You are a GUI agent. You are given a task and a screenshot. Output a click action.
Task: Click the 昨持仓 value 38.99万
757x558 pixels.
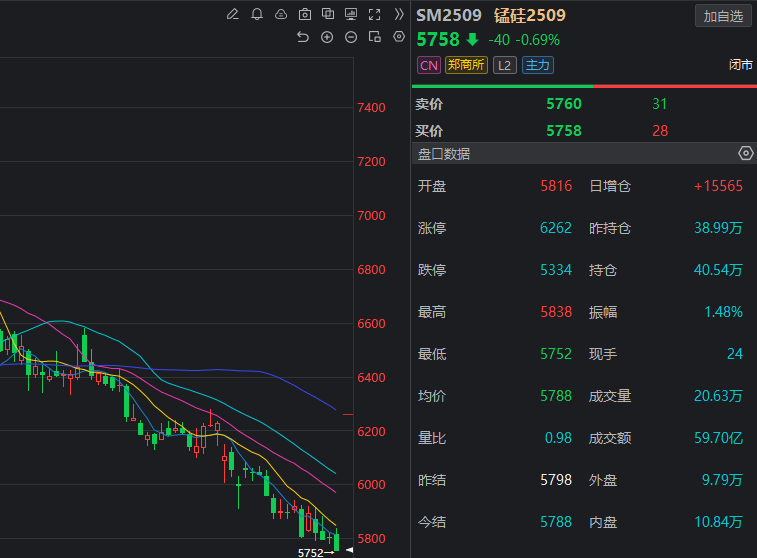click(x=718, y=228)
